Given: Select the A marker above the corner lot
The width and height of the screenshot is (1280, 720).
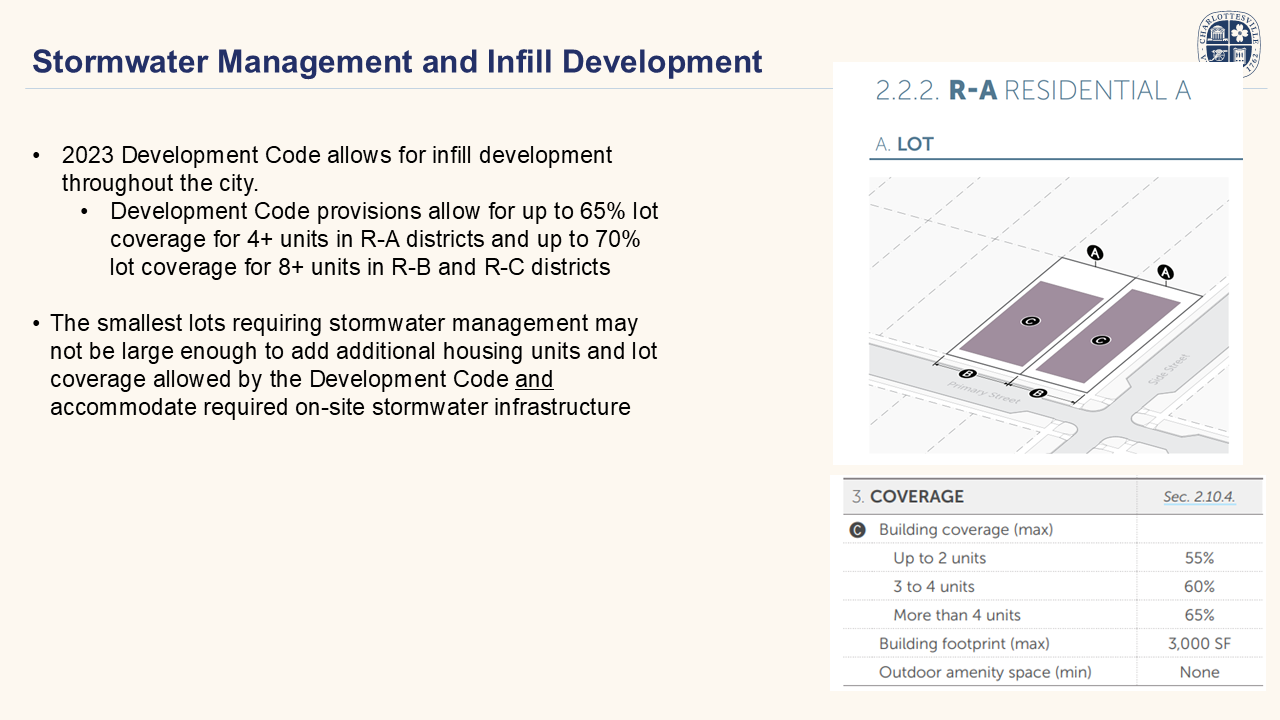Looking at the screenshot, I should [1165, 272].
